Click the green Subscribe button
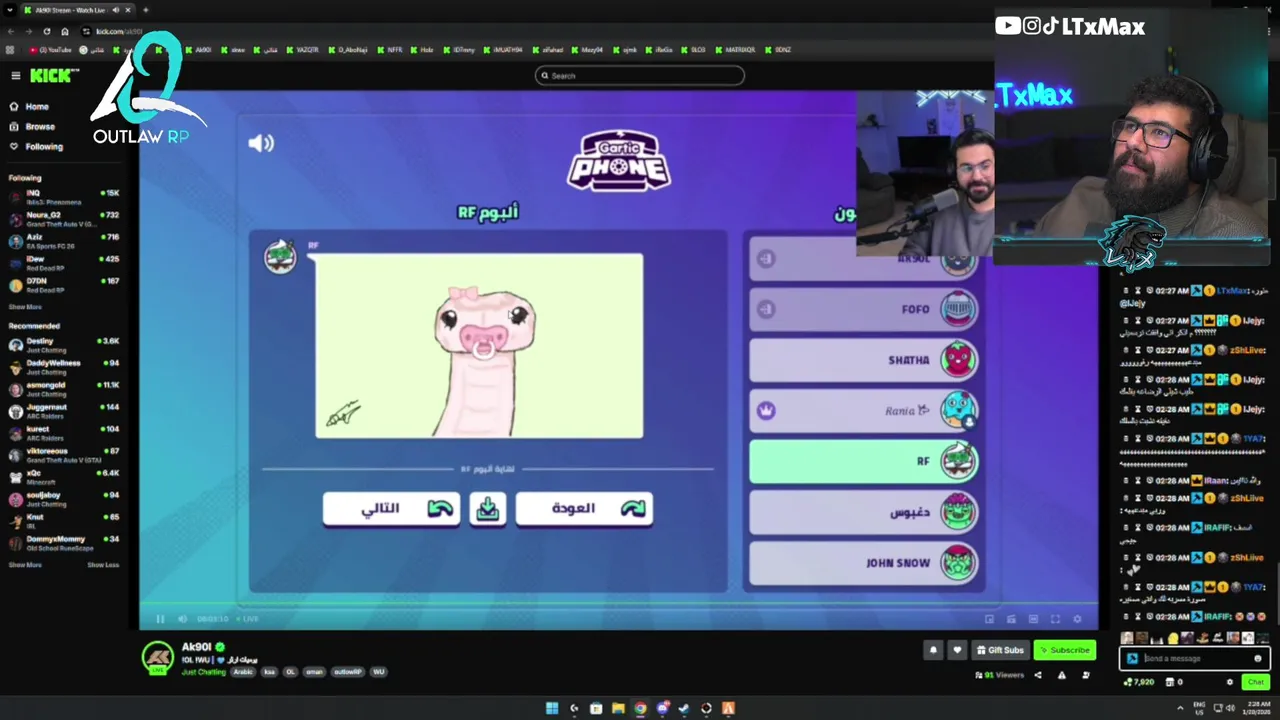This screenshot has width=1280, height=720. click(1065, 650)
